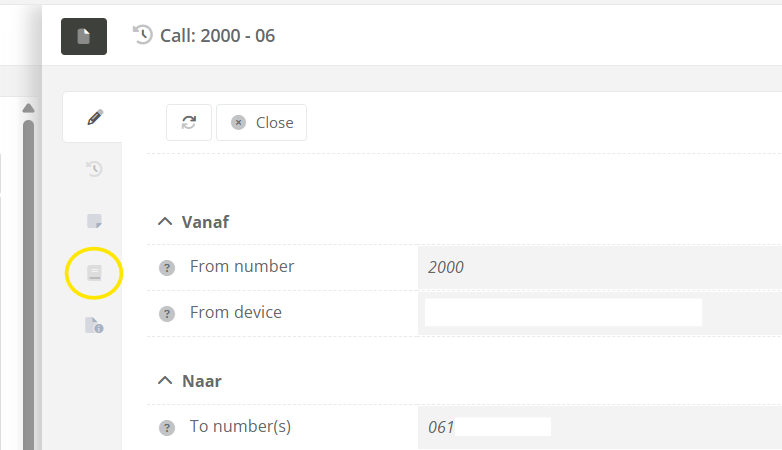Screen dimensions: 782x450
Task: Click the From number field showing 2000
Action: click(600, 267)
